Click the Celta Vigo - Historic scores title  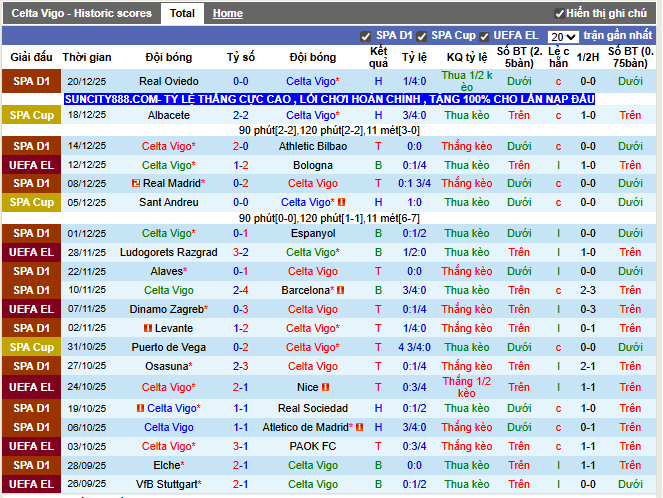pyautogui.click(x=81, y=14)
